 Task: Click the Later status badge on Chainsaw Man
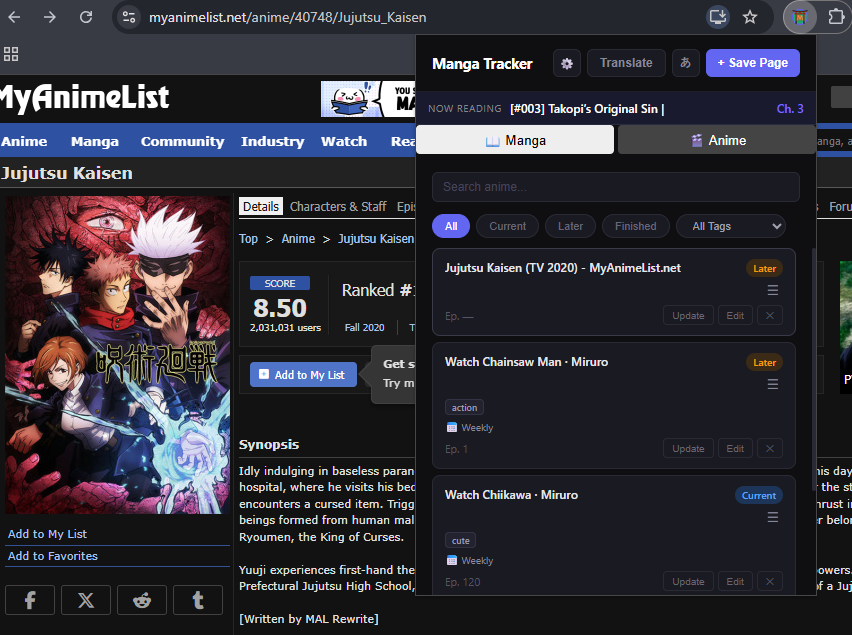[764, 362]
